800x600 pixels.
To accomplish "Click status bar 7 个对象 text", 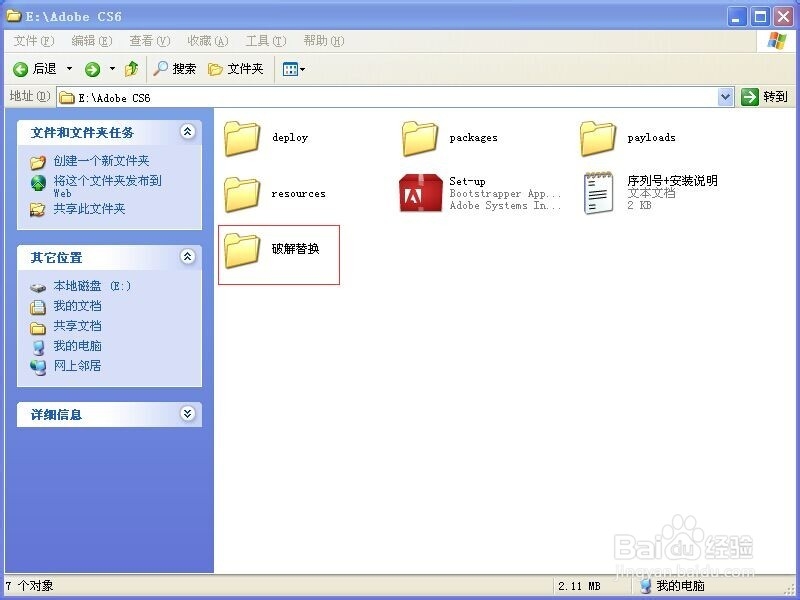I will tap(30, 586).
